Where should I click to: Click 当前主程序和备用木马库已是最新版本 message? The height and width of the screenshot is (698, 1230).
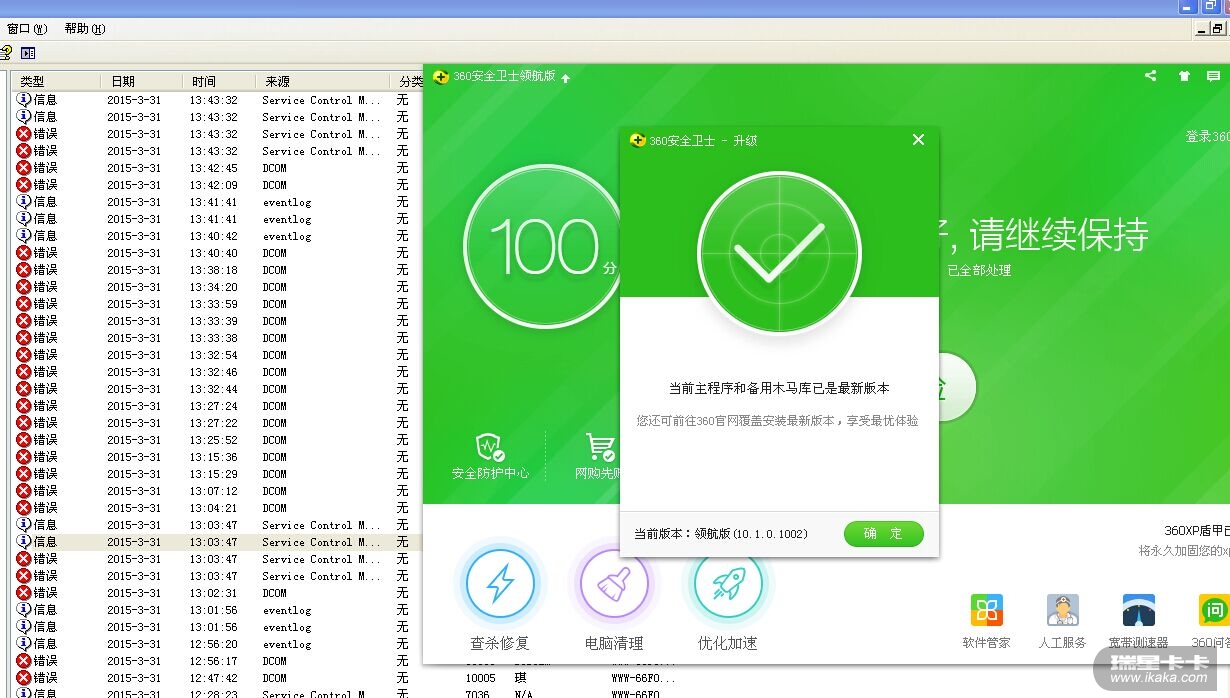779,388
